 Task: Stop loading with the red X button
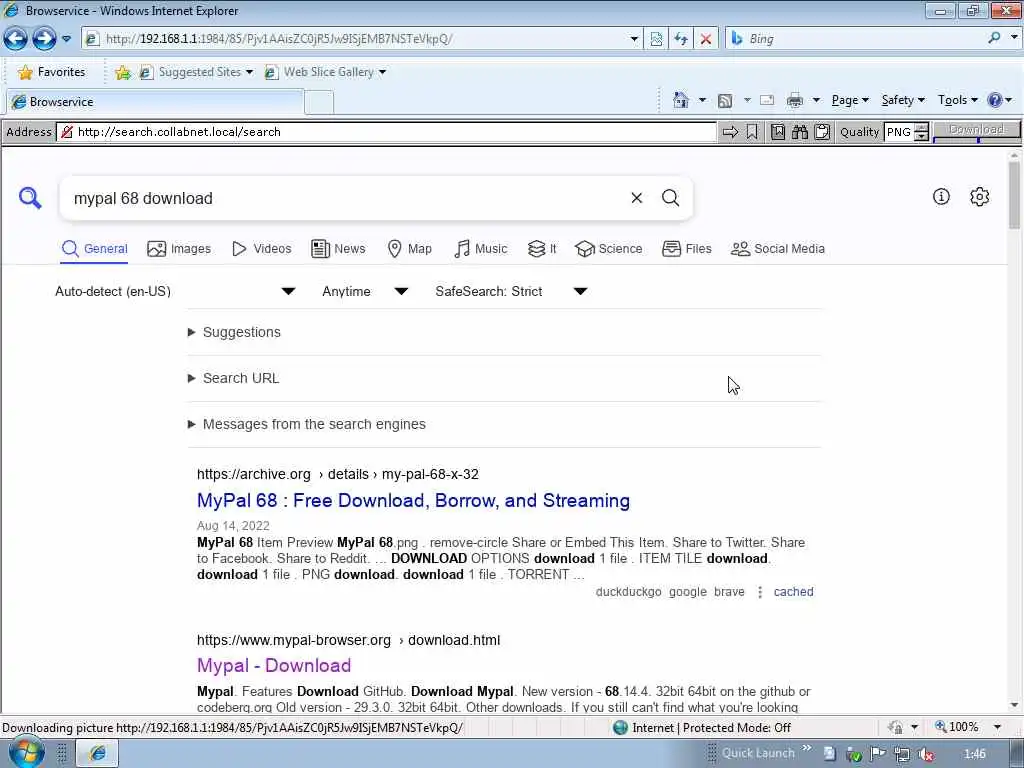click(x=705, y=39)
